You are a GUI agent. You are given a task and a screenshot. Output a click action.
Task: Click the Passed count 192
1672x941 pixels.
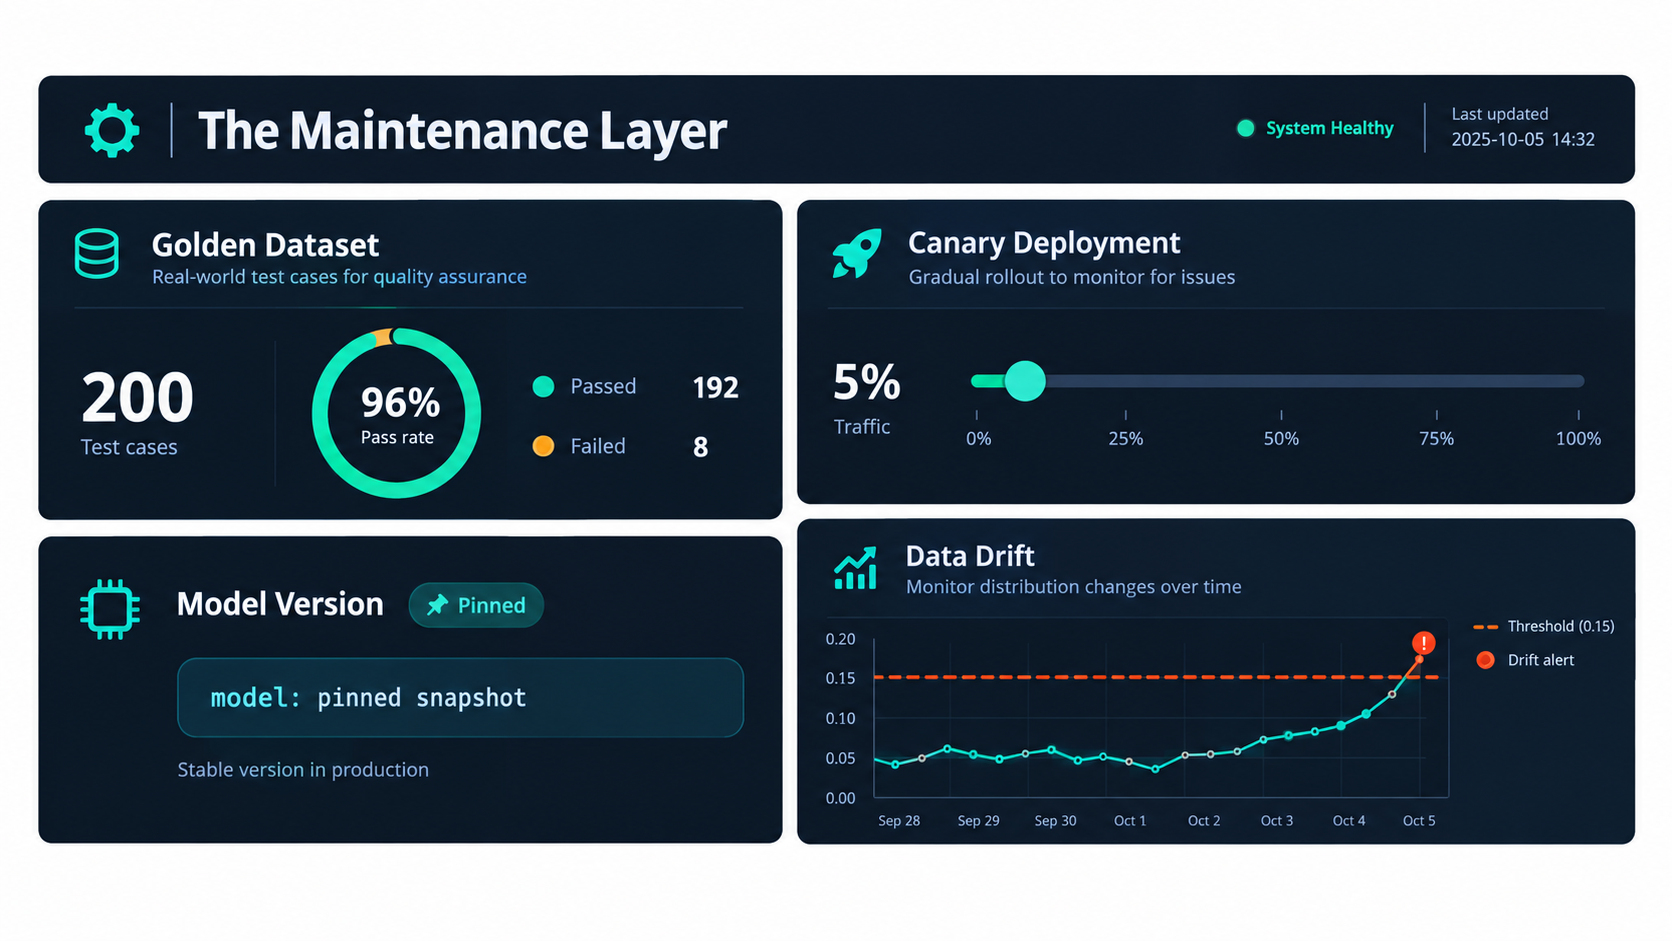(715, 388)
